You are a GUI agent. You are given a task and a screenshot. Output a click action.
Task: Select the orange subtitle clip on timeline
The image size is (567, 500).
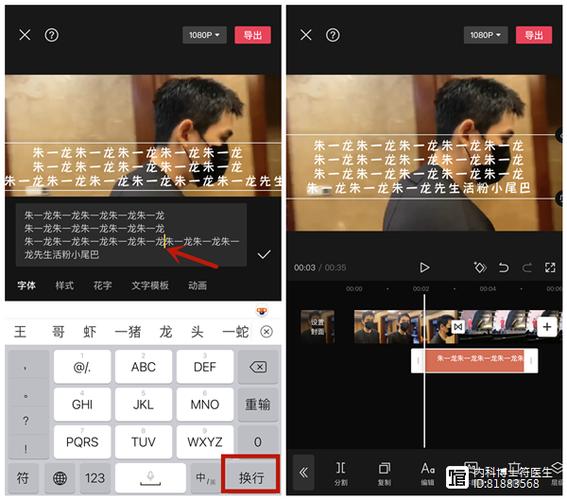click(x=474, y=360)
